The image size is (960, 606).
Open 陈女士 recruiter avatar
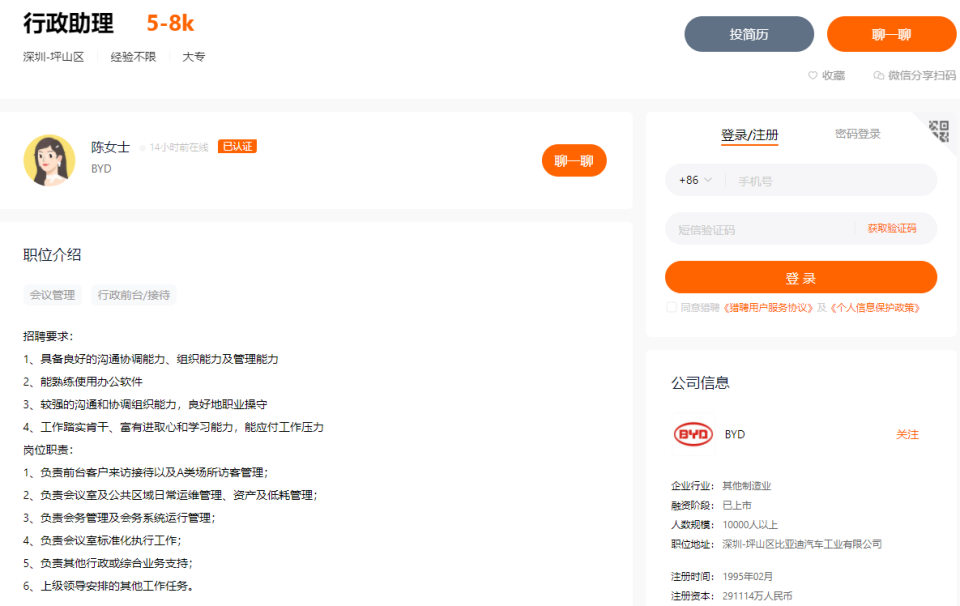click(x=50, y=160)
